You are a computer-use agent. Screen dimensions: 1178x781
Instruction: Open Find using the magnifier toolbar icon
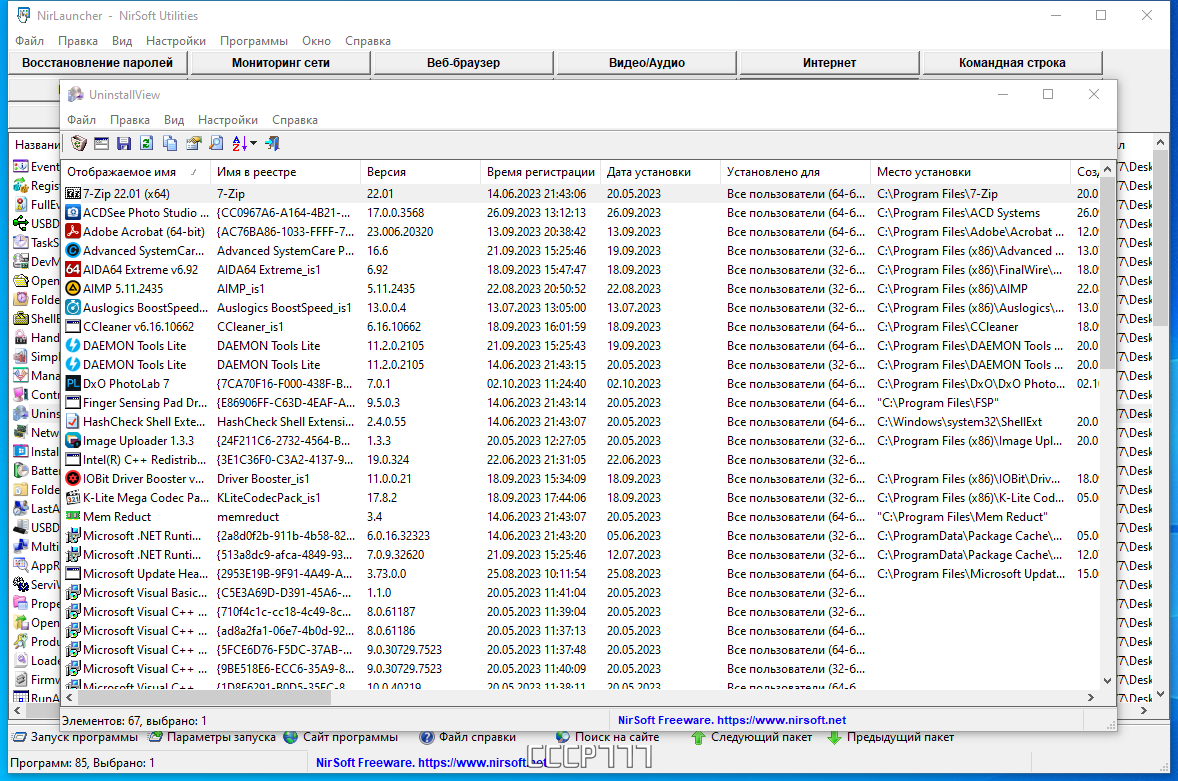(216, 143)
